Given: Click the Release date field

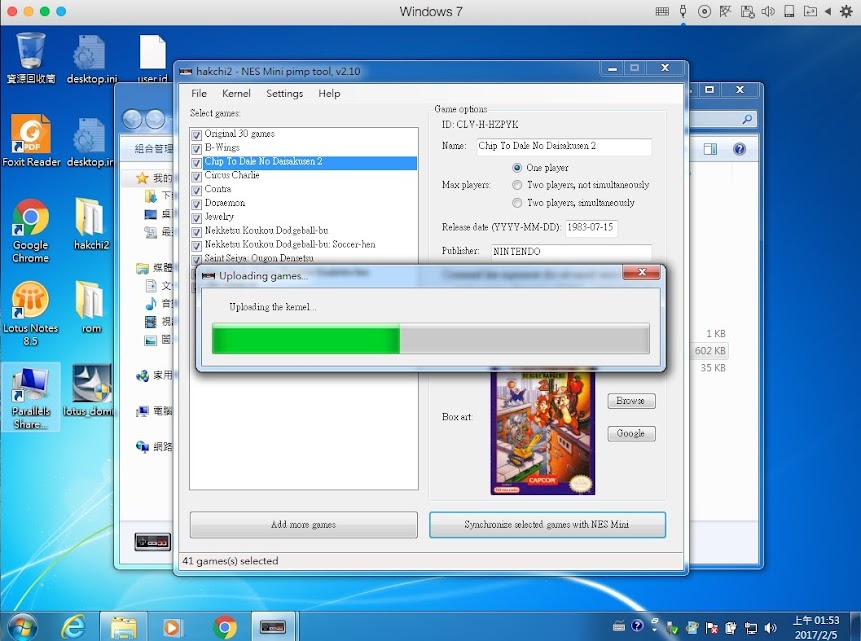Looking at the screenshot, I should (591, 227).
